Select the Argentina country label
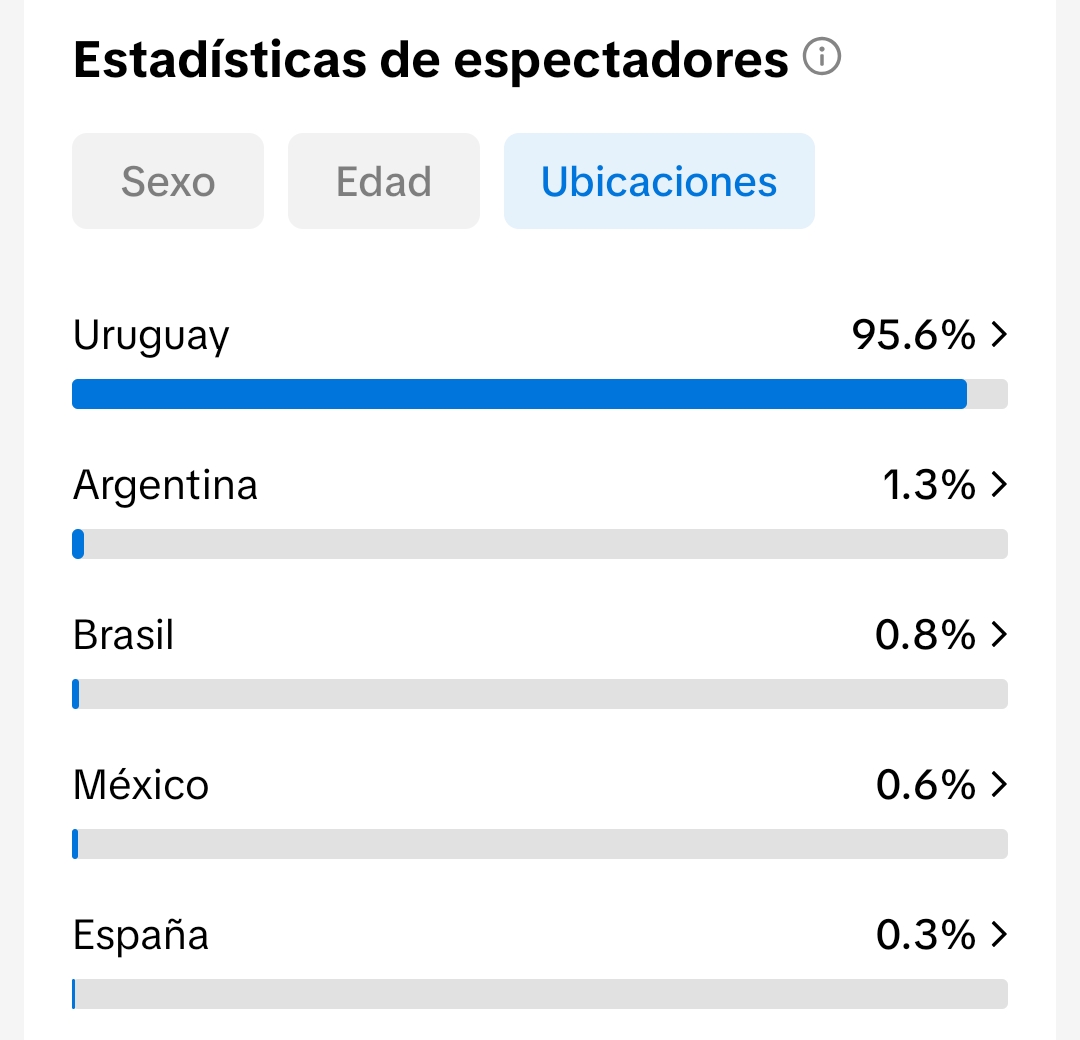The image size is (1080, 1040). pyautogui.click(x=165, y=486)
